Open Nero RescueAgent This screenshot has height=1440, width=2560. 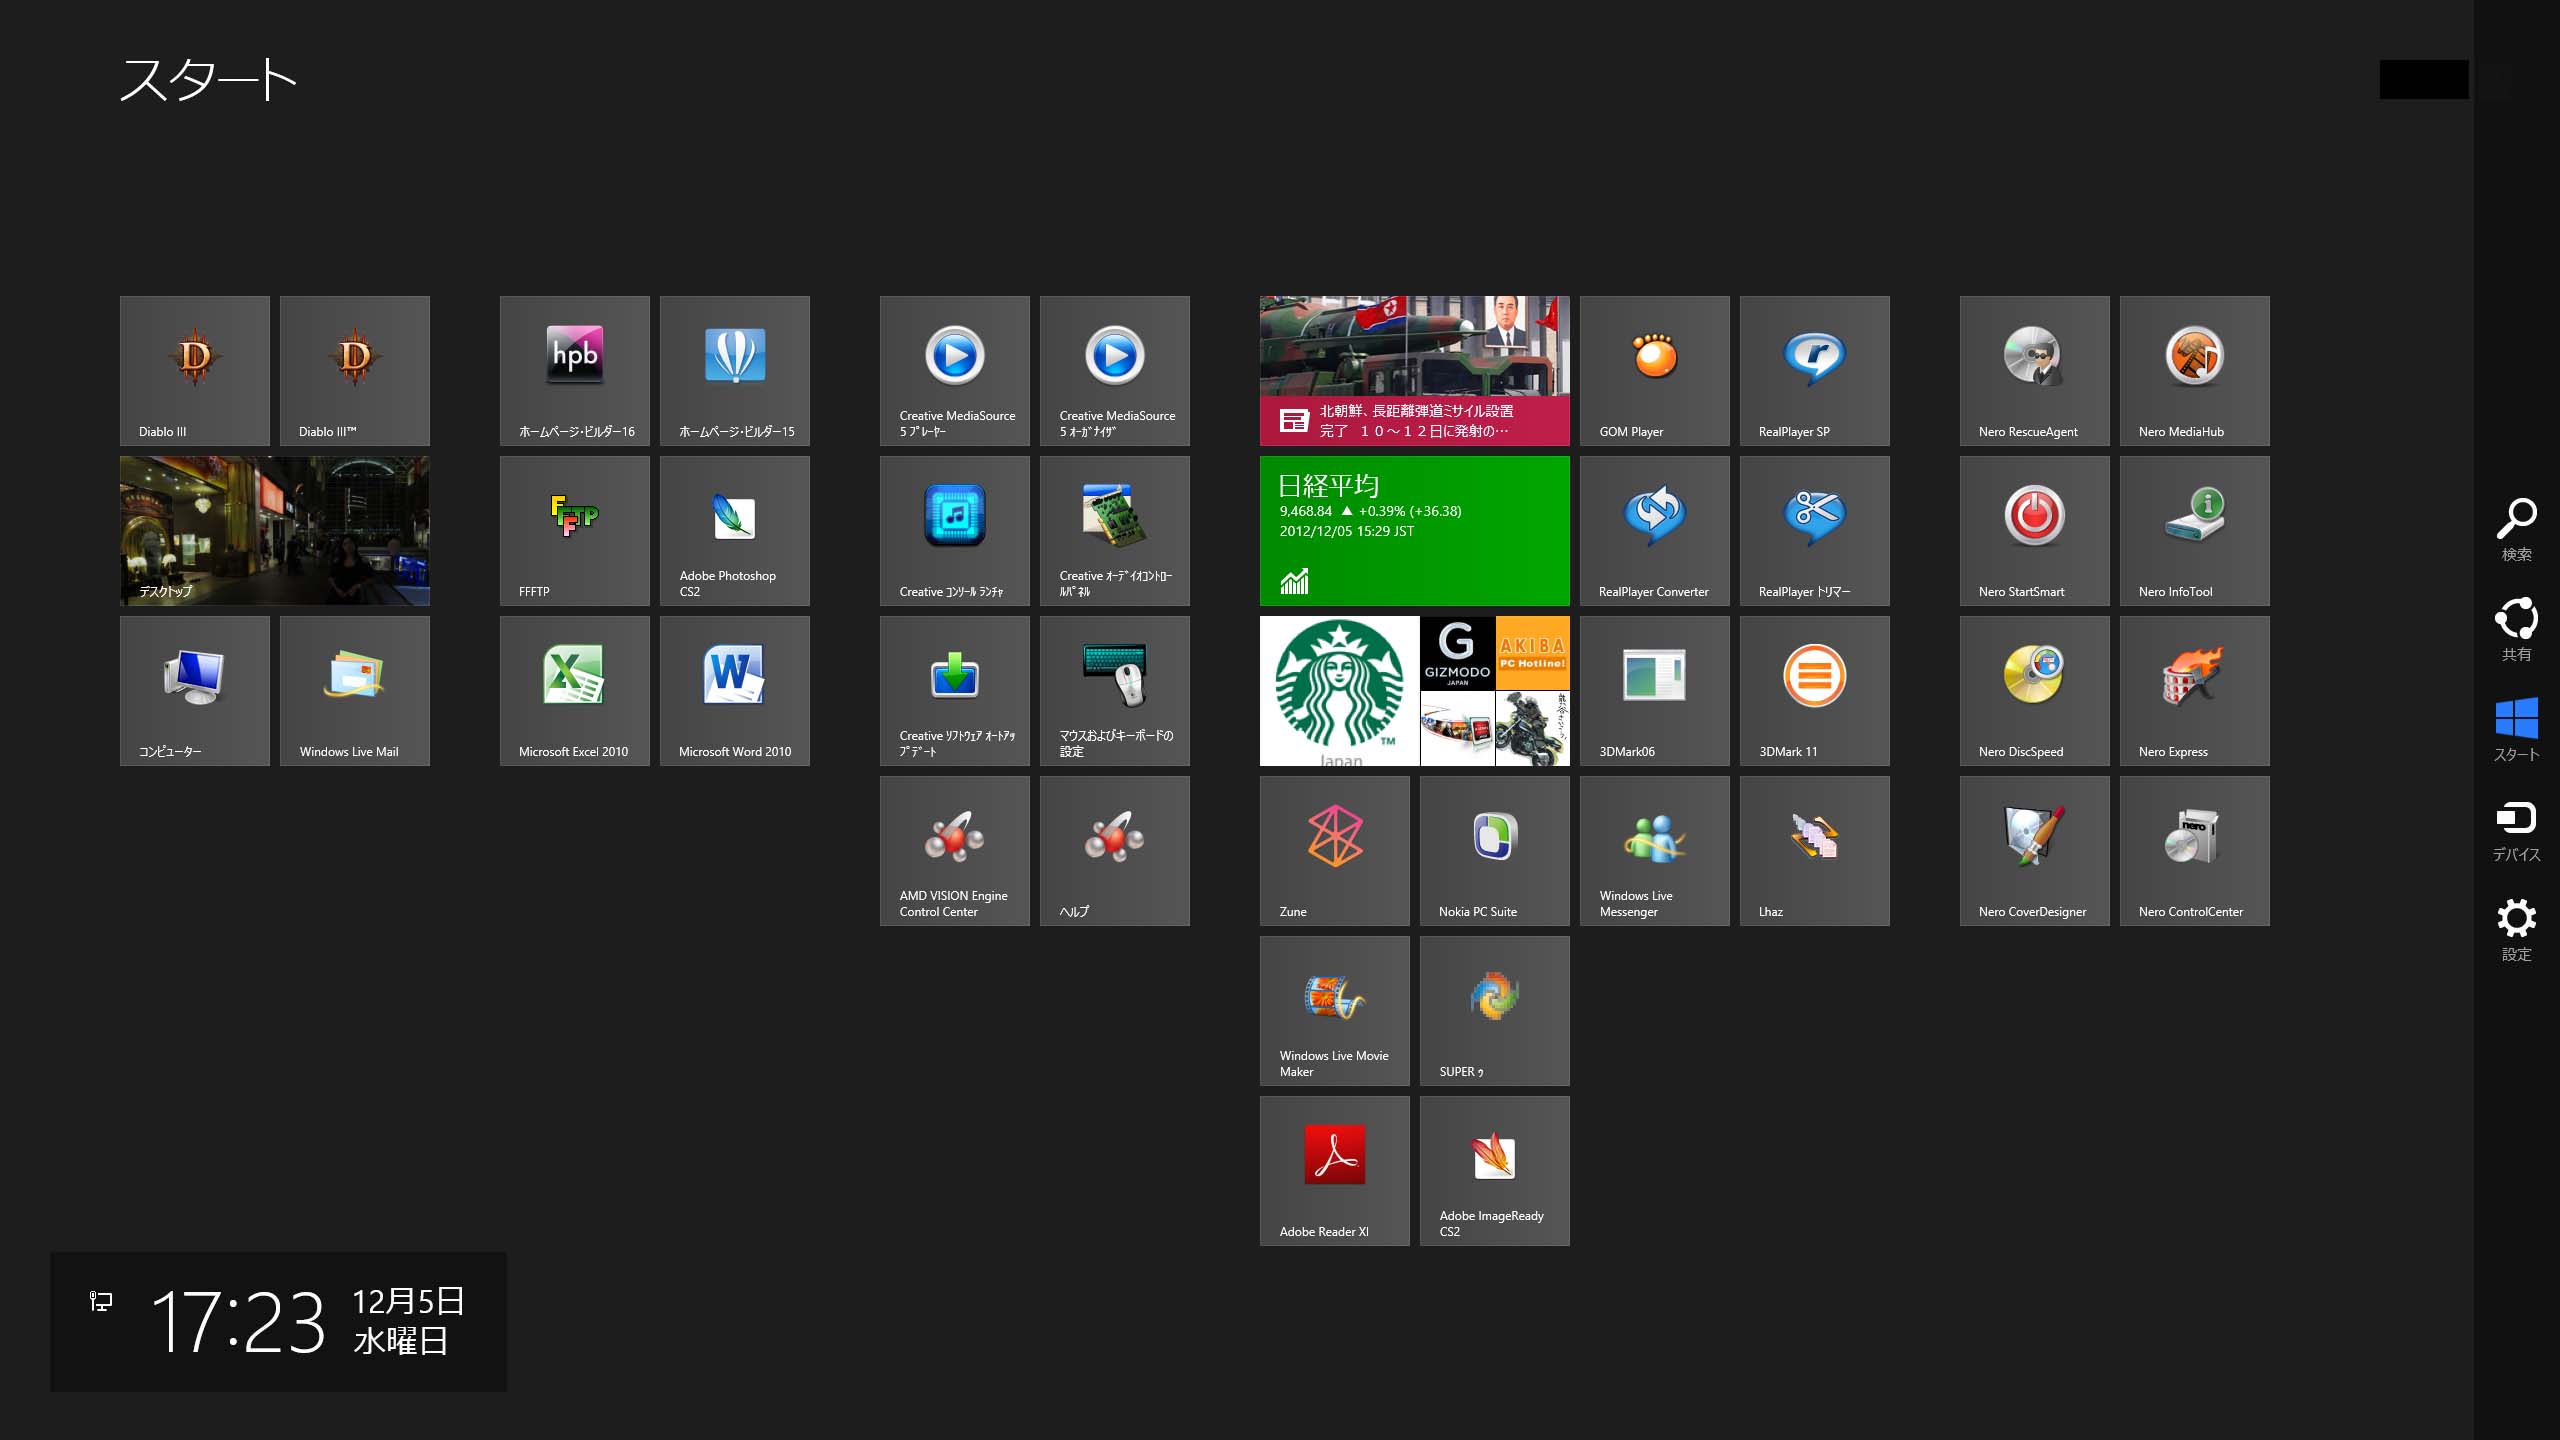click(2035, 371)
